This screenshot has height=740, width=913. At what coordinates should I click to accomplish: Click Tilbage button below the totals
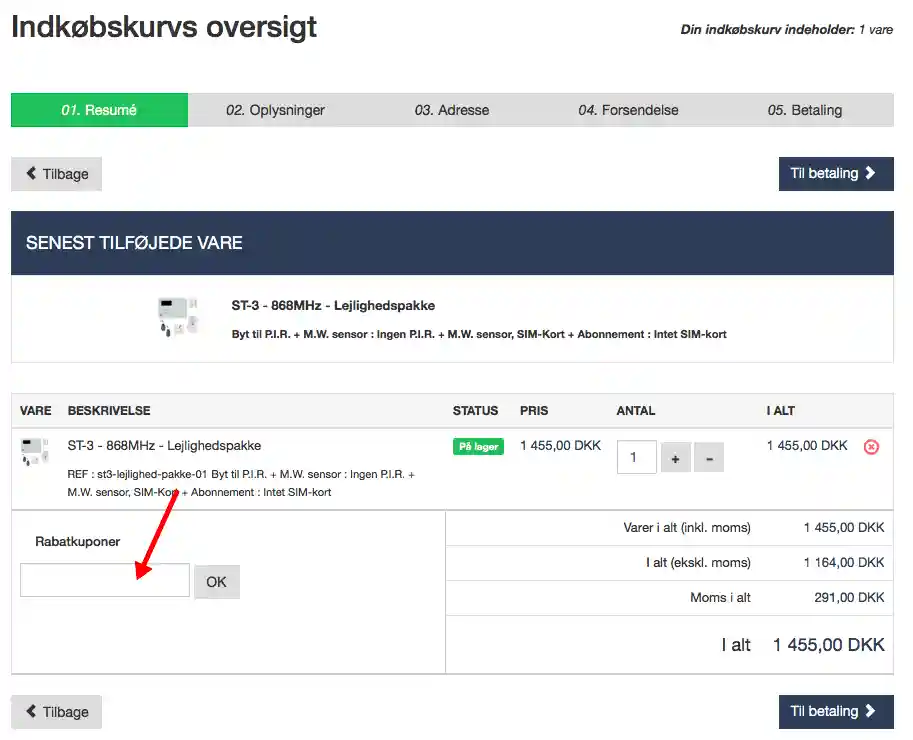pyautogui.click(x=56, y=712)
